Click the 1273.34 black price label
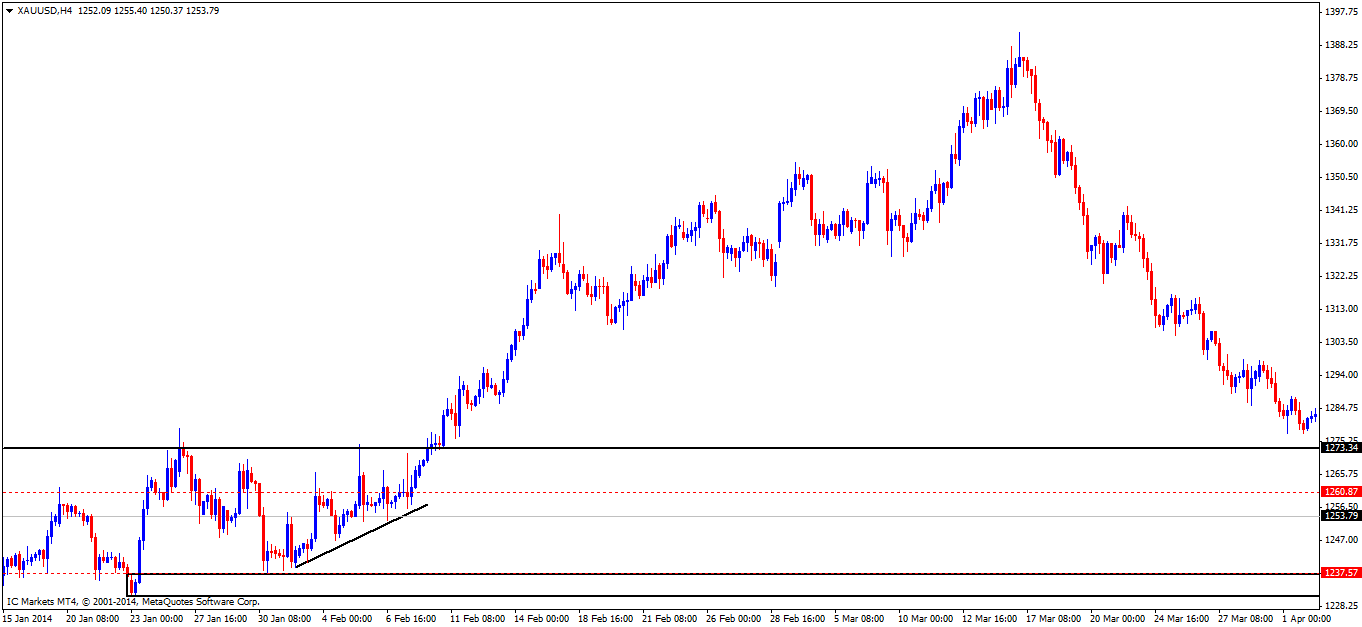1362x627 pixels. (x=1340, y=448)
